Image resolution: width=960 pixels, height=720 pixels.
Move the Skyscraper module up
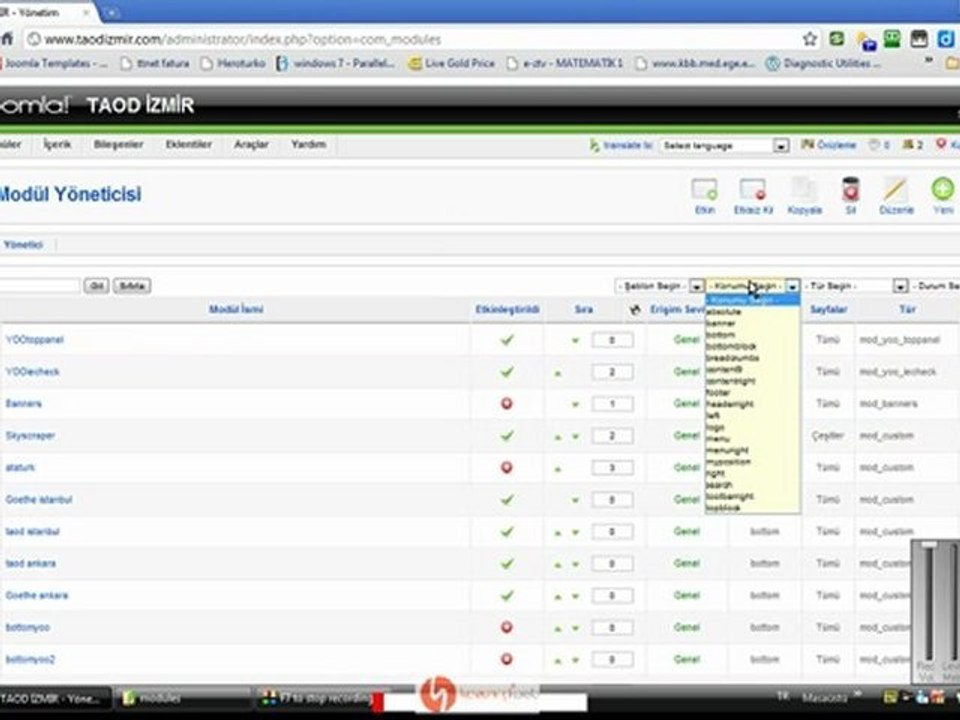point(558,437)
